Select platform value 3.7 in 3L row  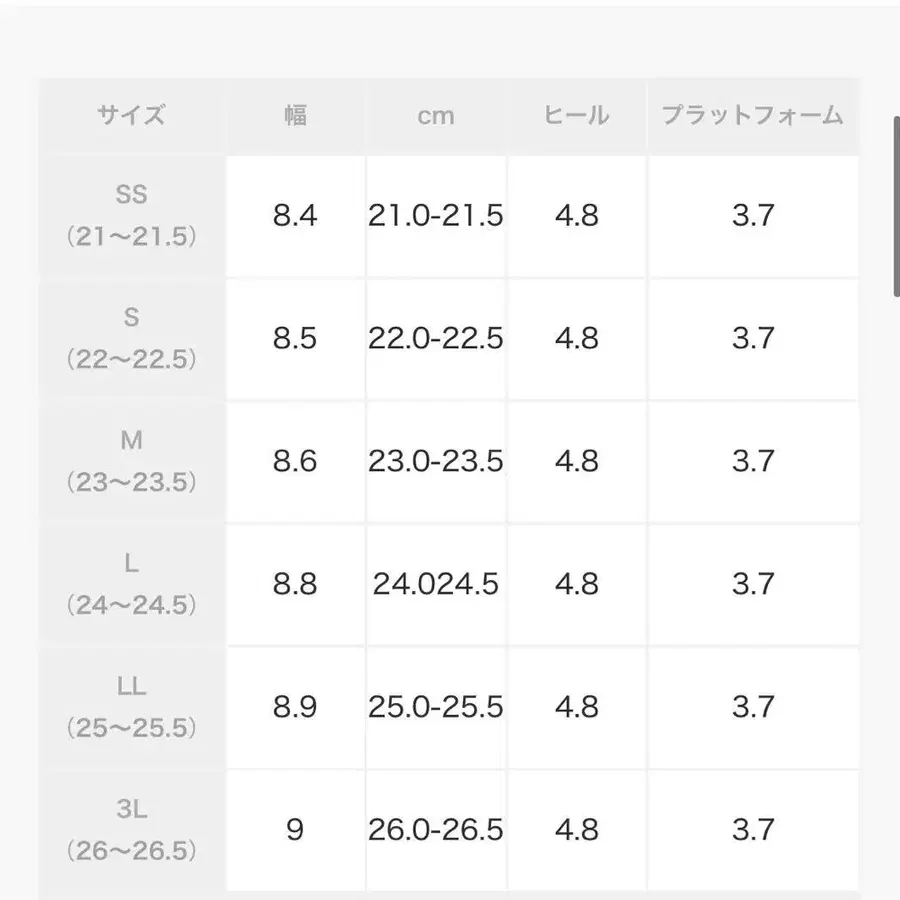(752, 830)
